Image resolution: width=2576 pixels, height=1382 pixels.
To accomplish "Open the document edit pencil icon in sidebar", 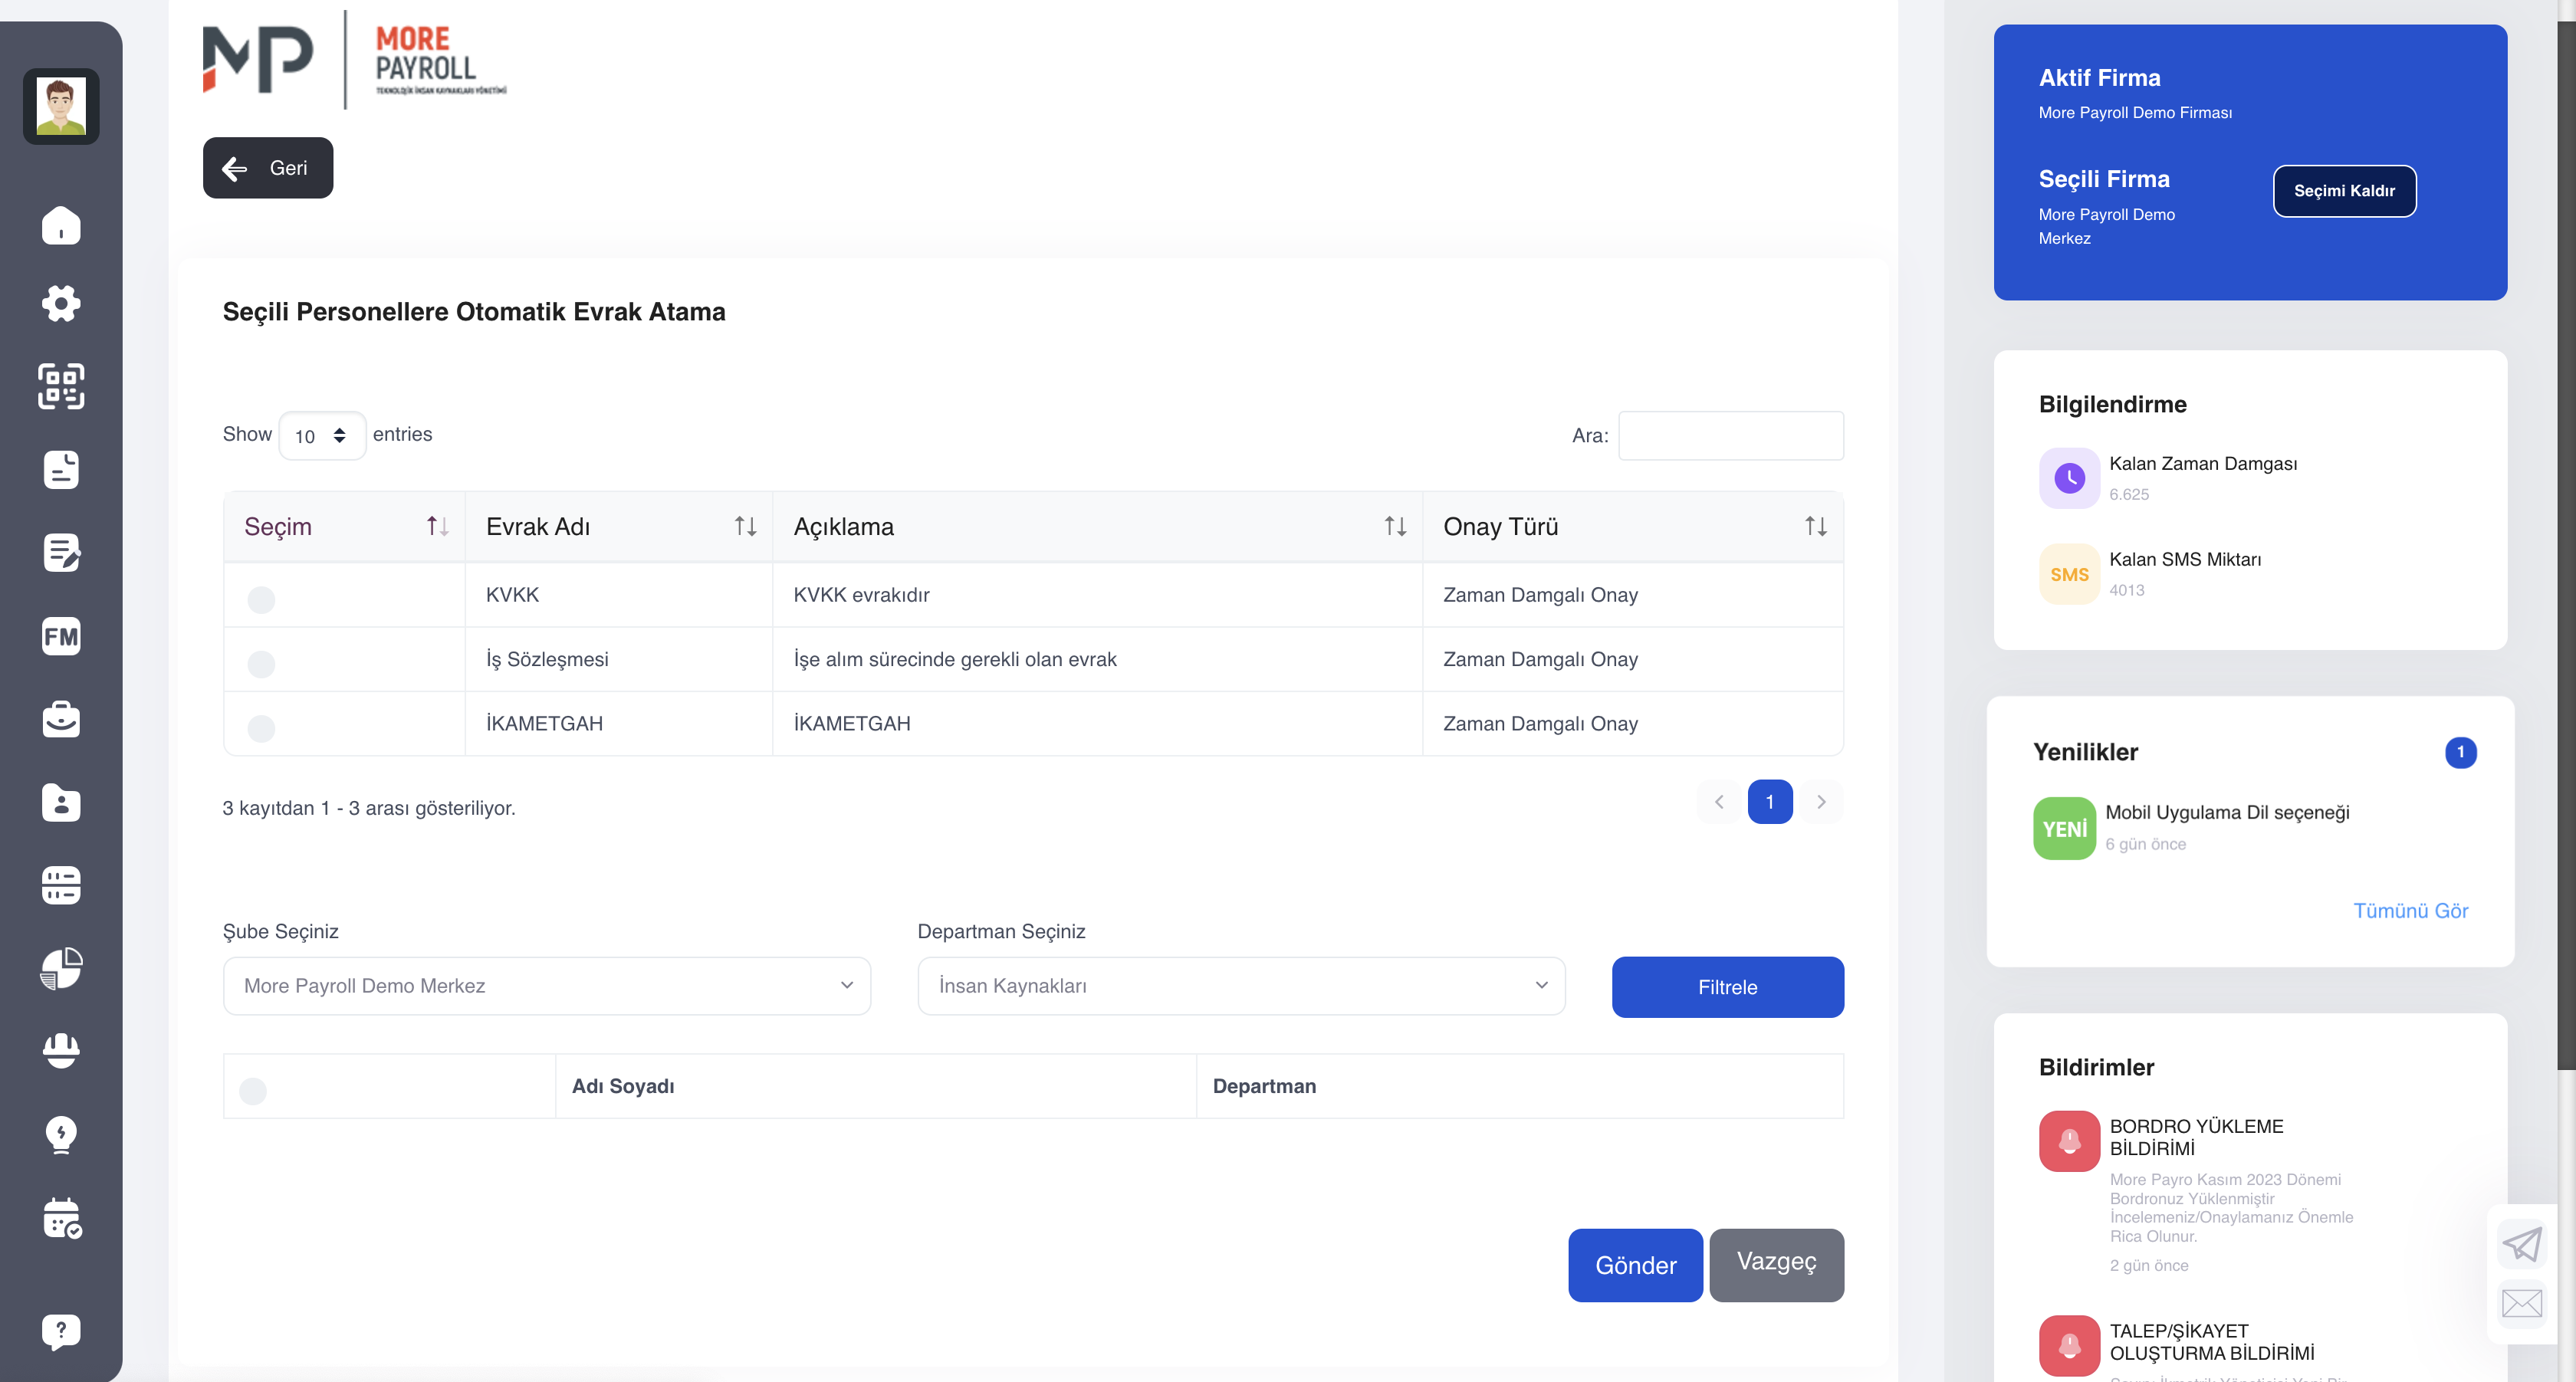I will click(61, 552).
